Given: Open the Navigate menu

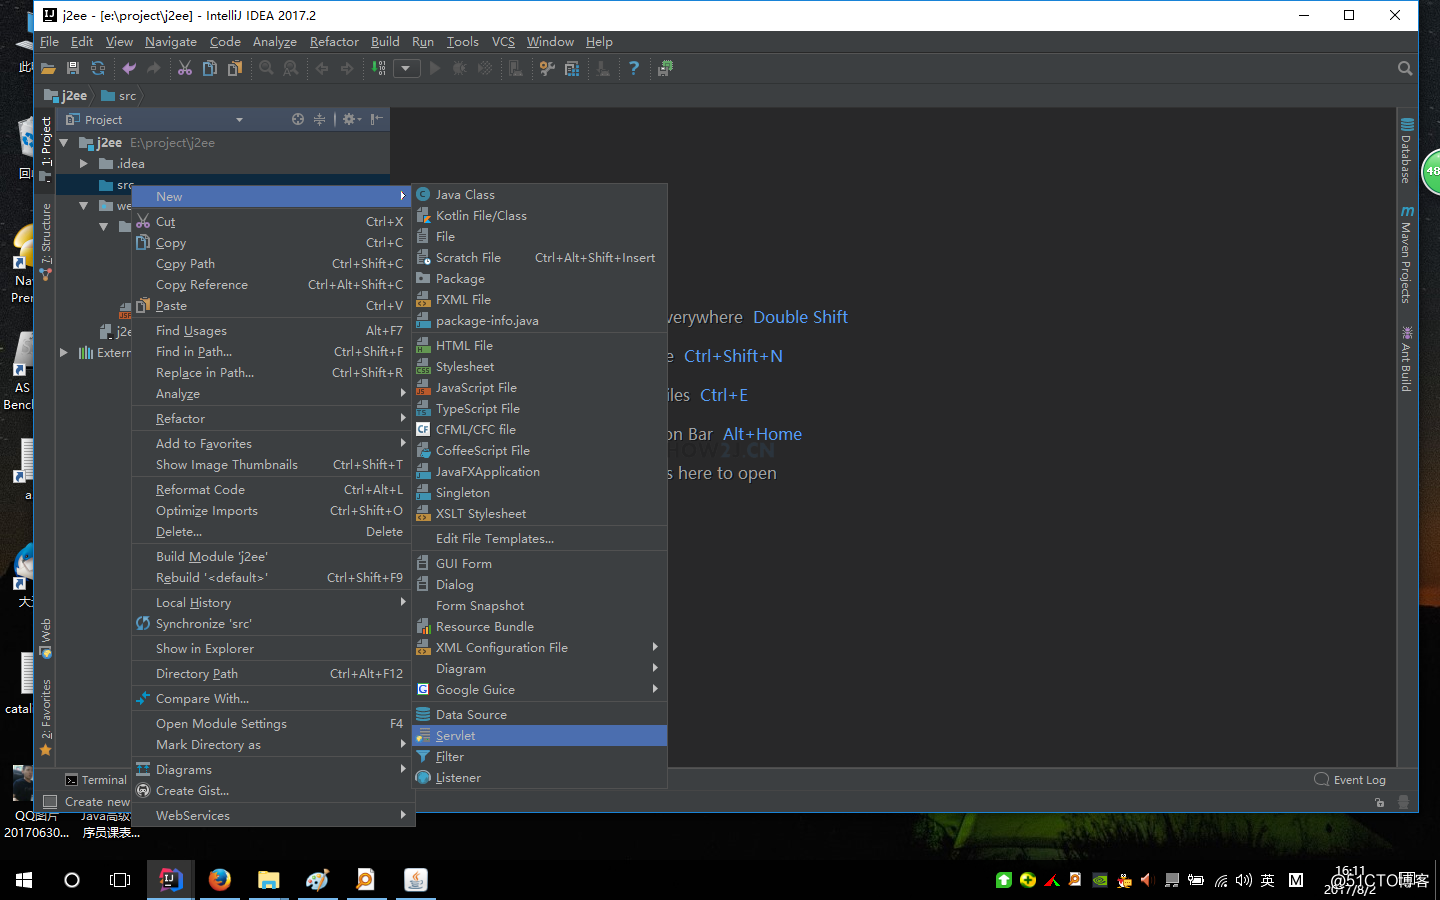Looking at the screenshot, I should pyautogui.click(x=171, y=42).
